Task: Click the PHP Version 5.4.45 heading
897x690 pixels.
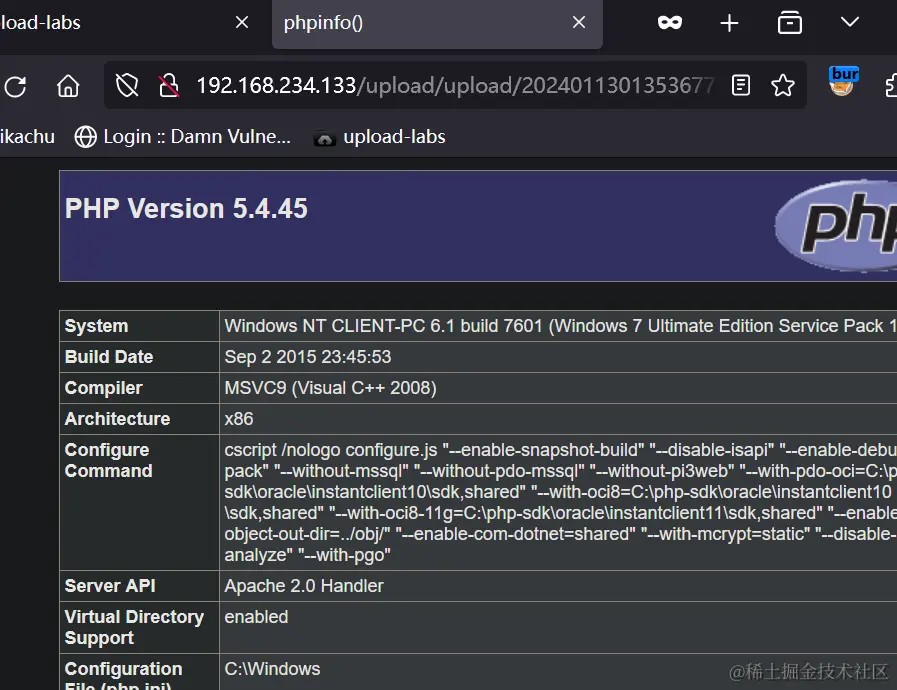Action: [x=186, y=208]
